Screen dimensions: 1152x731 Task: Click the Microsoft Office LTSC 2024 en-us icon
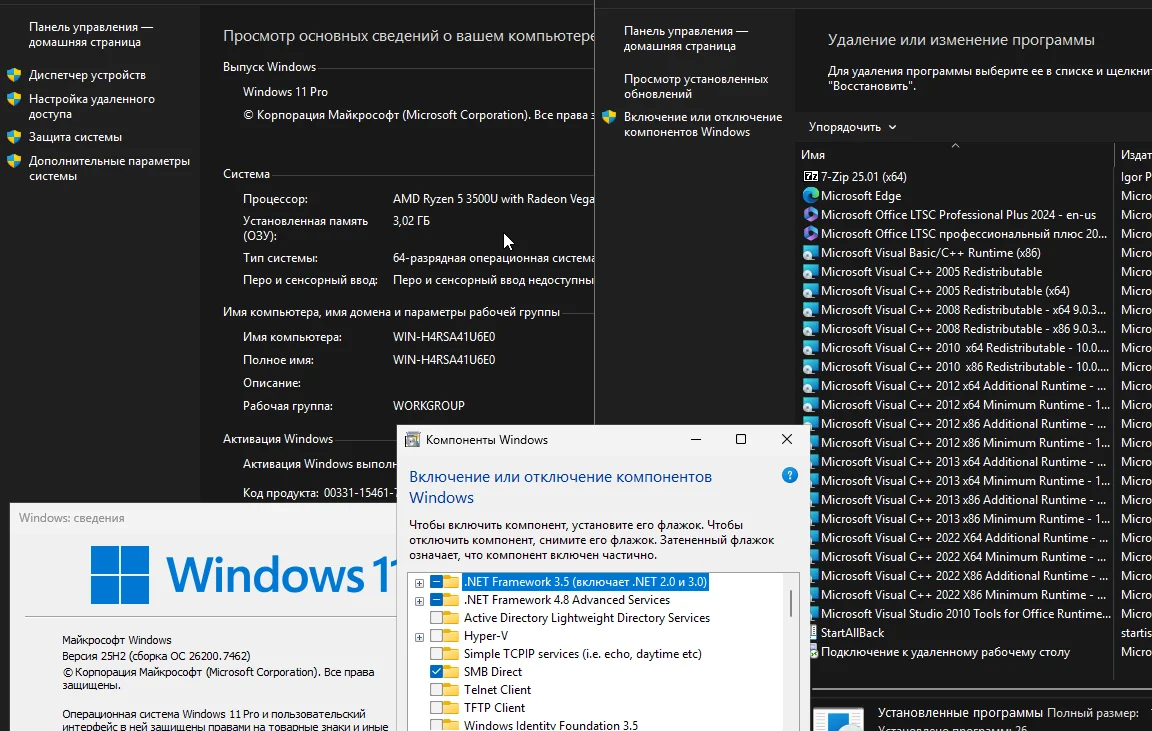point(810,215)
